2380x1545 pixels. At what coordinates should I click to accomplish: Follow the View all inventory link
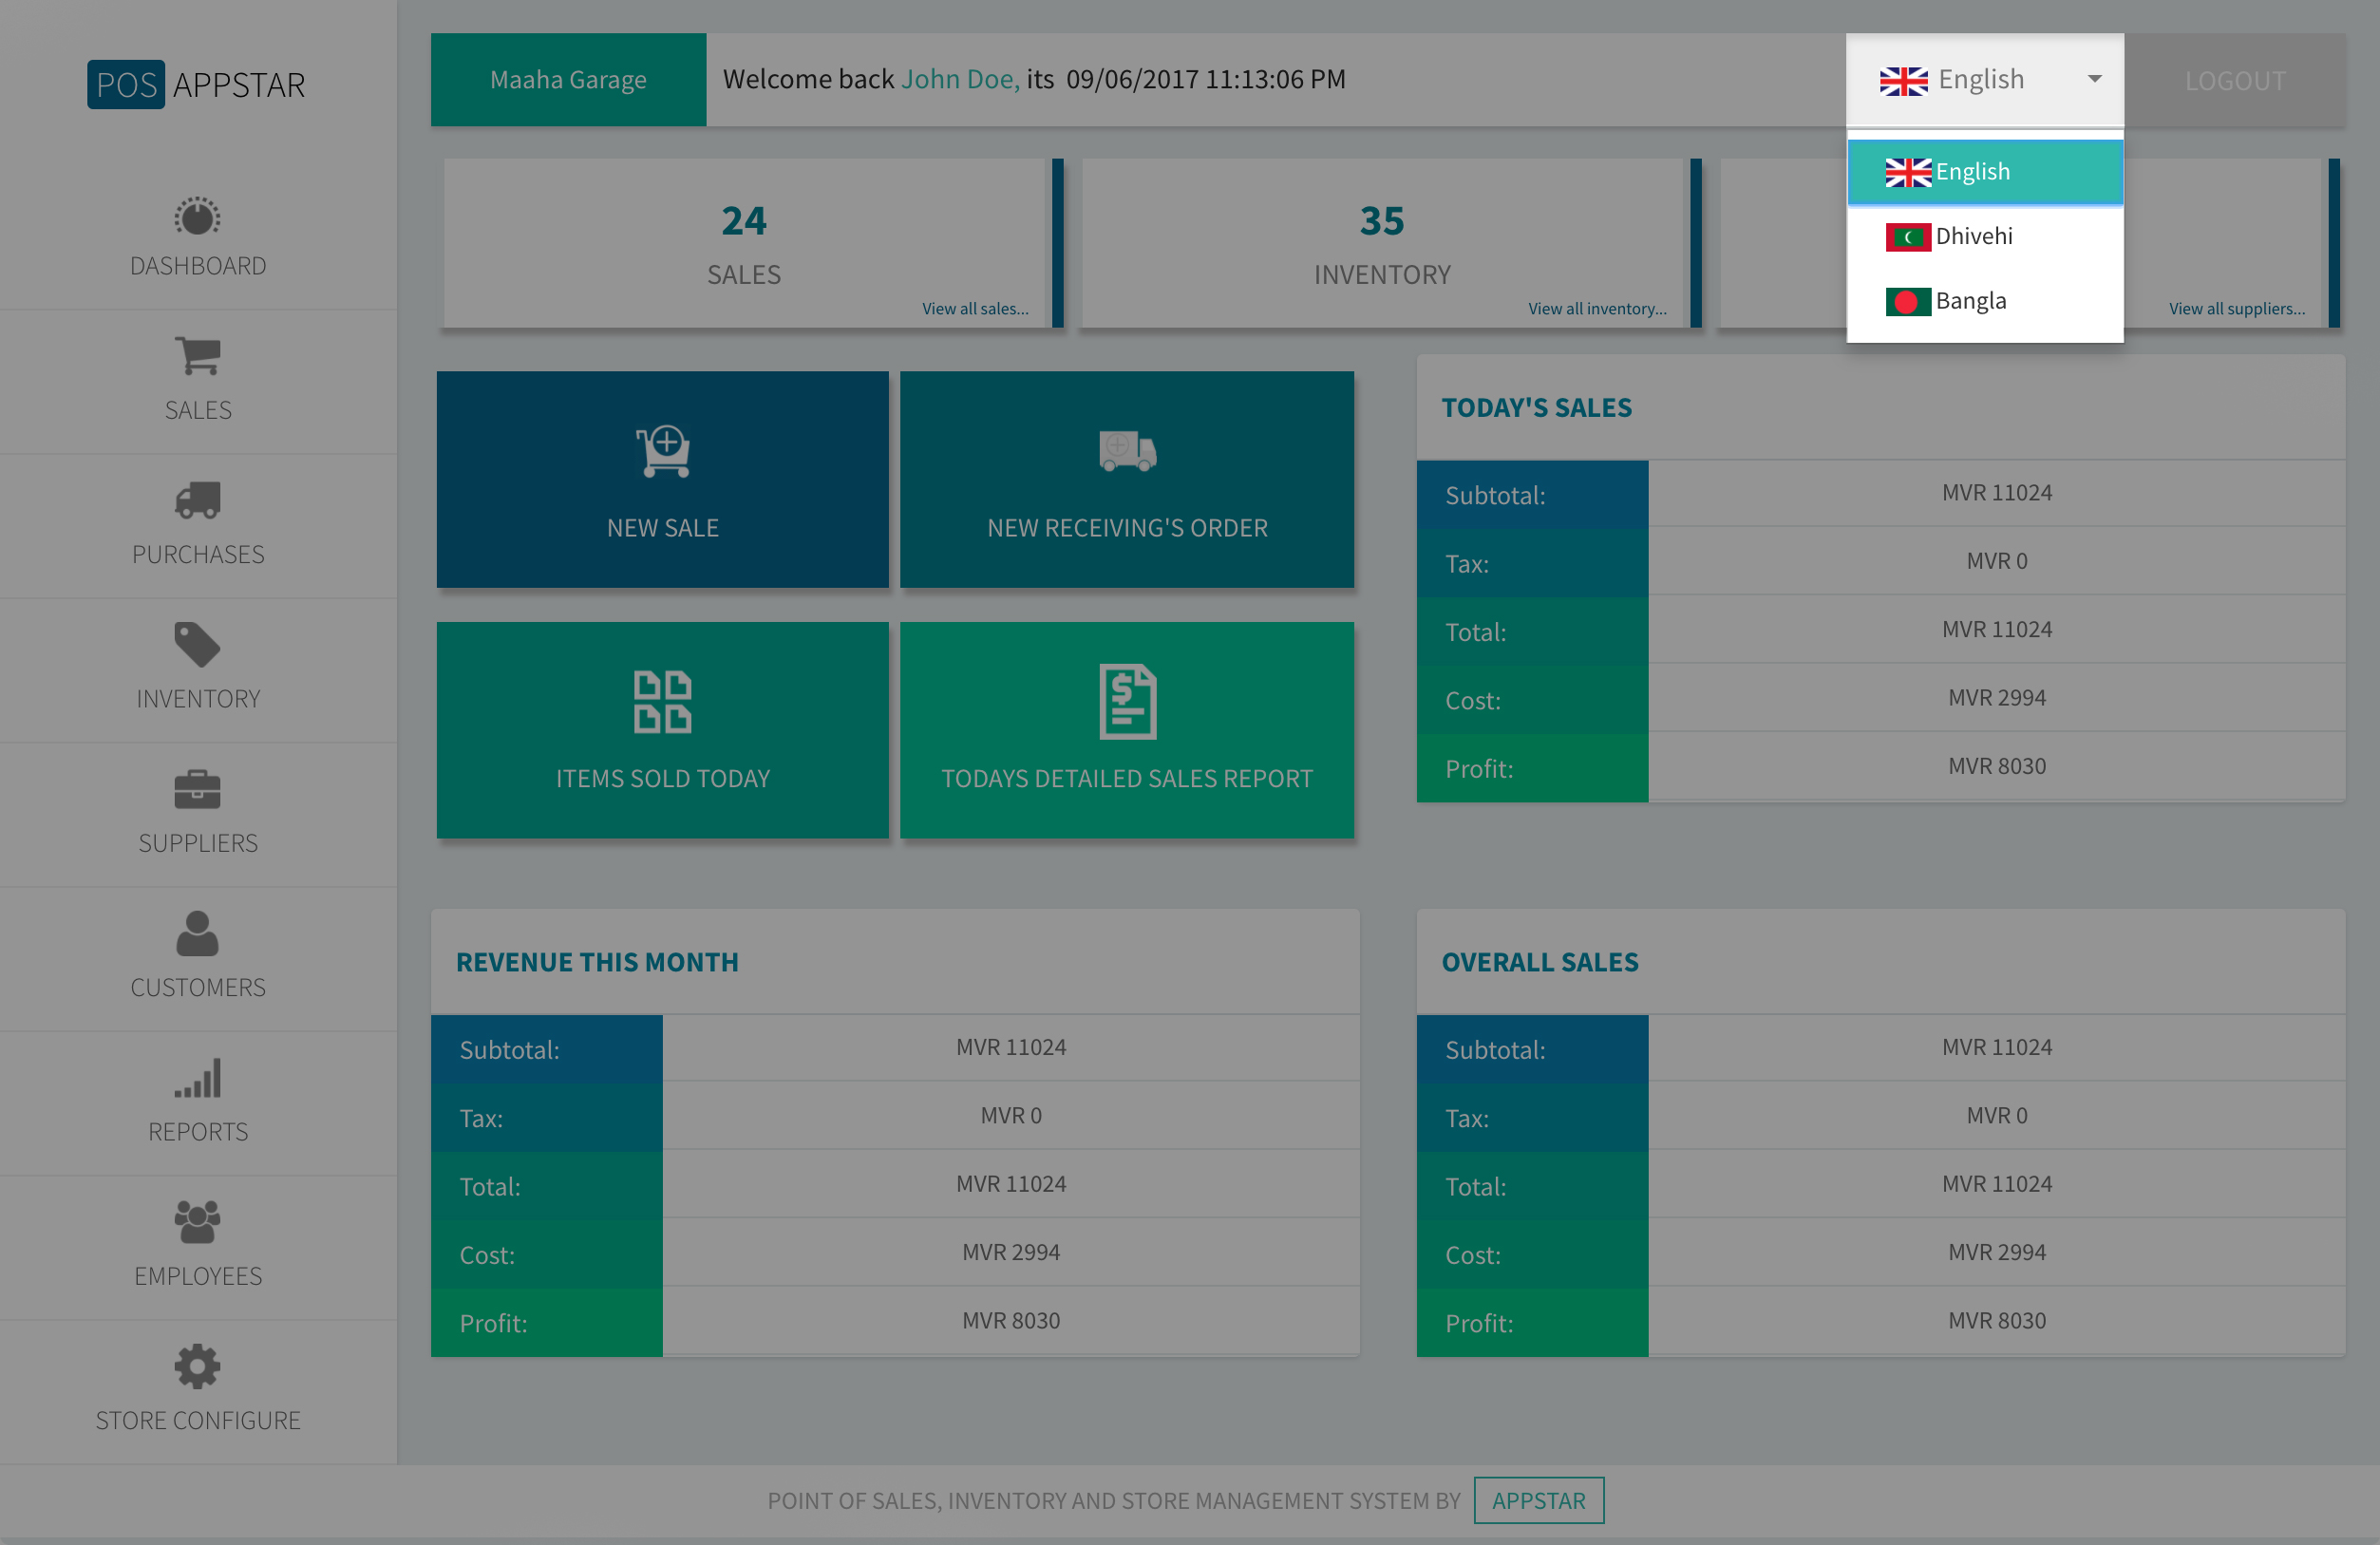[1596, 309]
